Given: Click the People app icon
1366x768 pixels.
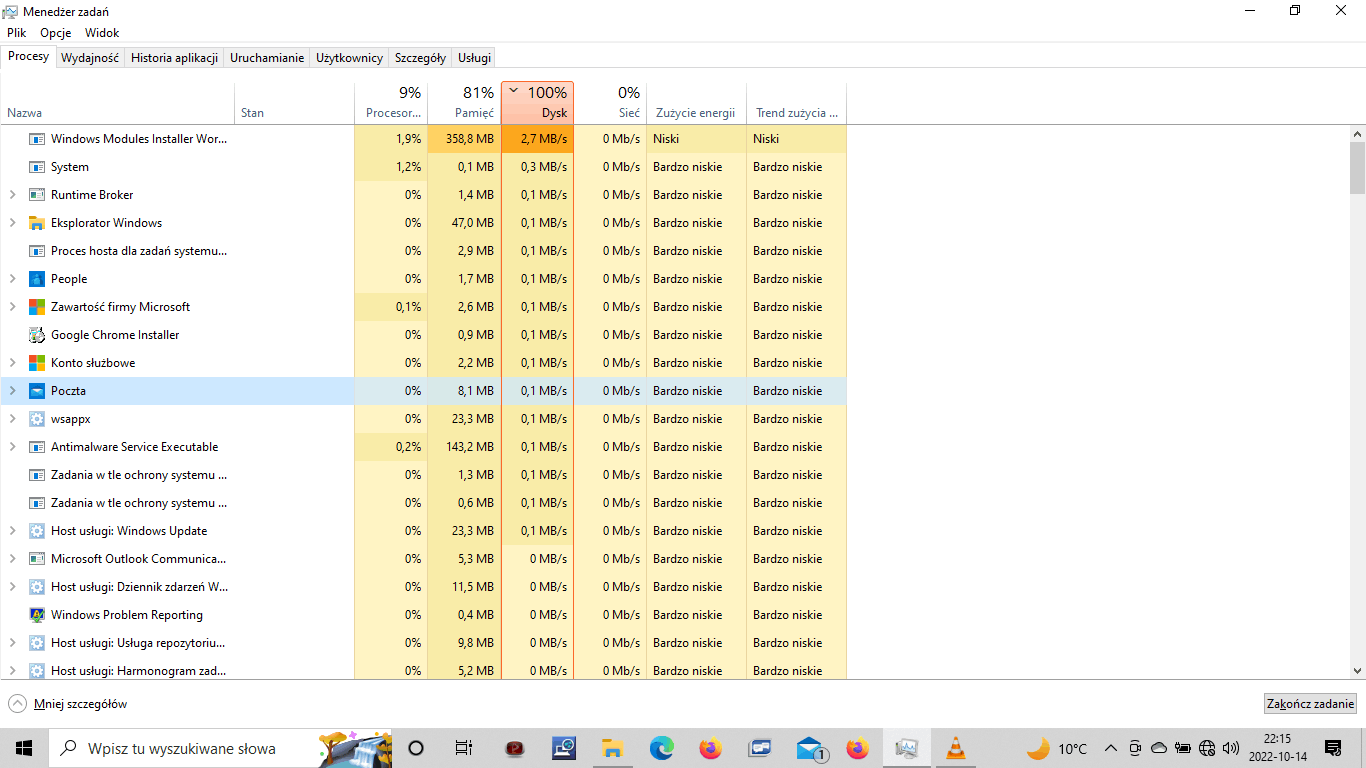Looking at the screenshot, I should pyautogui.click(x=37, y=279).
